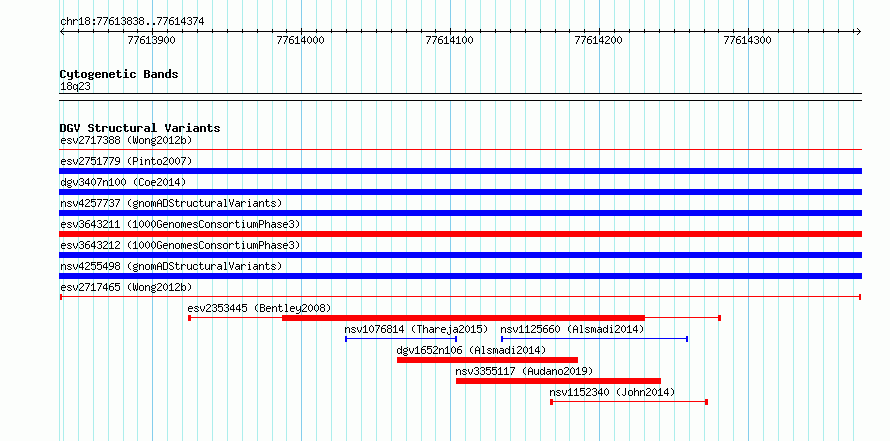This screenshot has height=441, width=890.
Task: Open variant dgv1652n106 (Alsmadi2014) label
Action: tap(471, 351)
